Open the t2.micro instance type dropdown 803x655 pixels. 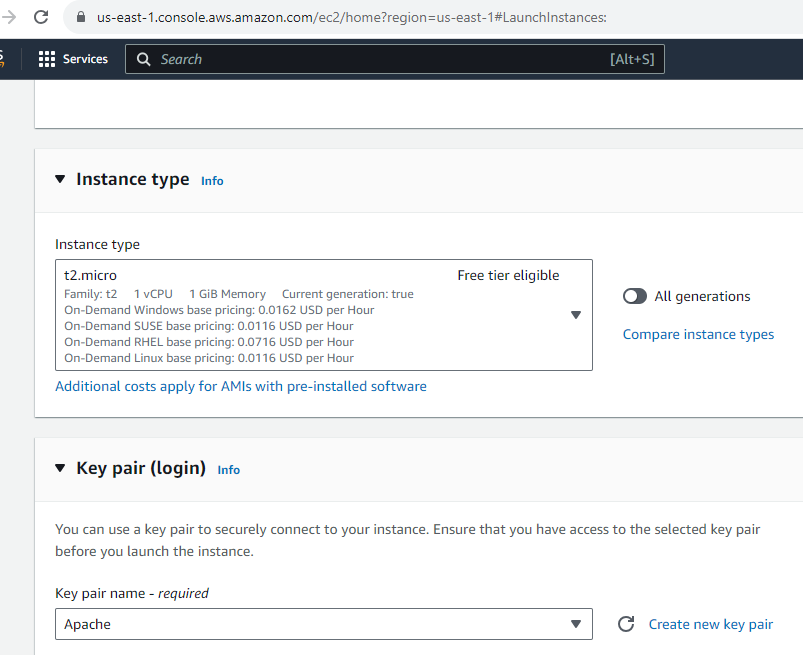click(x=324, y=315)
